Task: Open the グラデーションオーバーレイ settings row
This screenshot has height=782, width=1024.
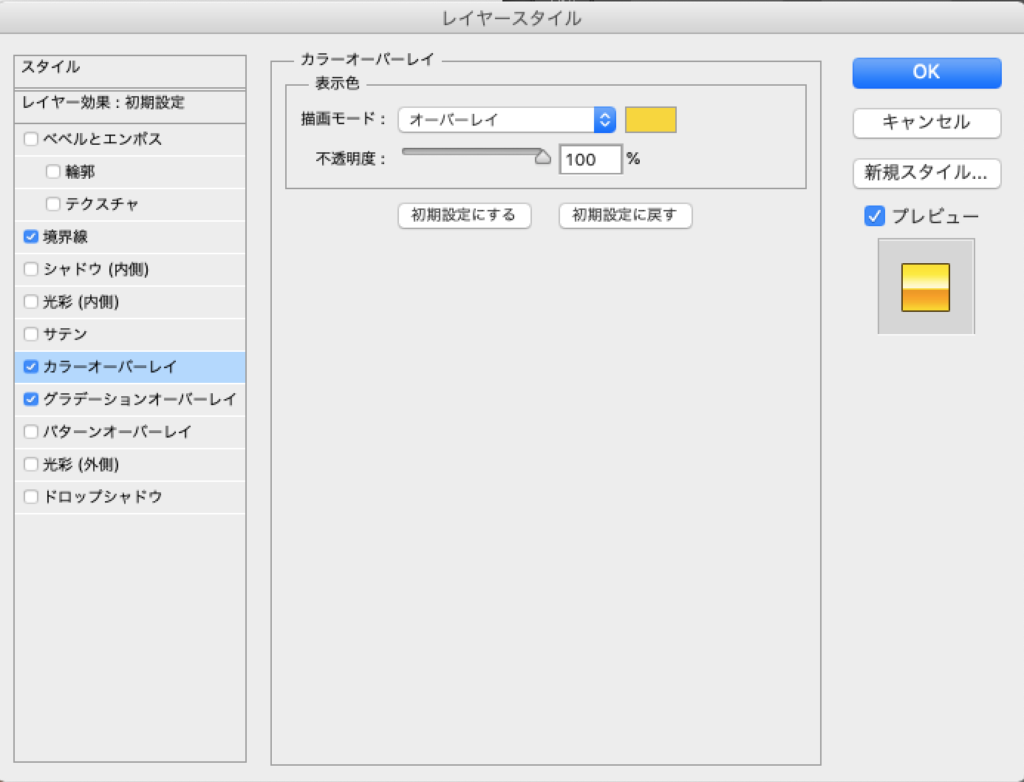Action: pos(140,399)
